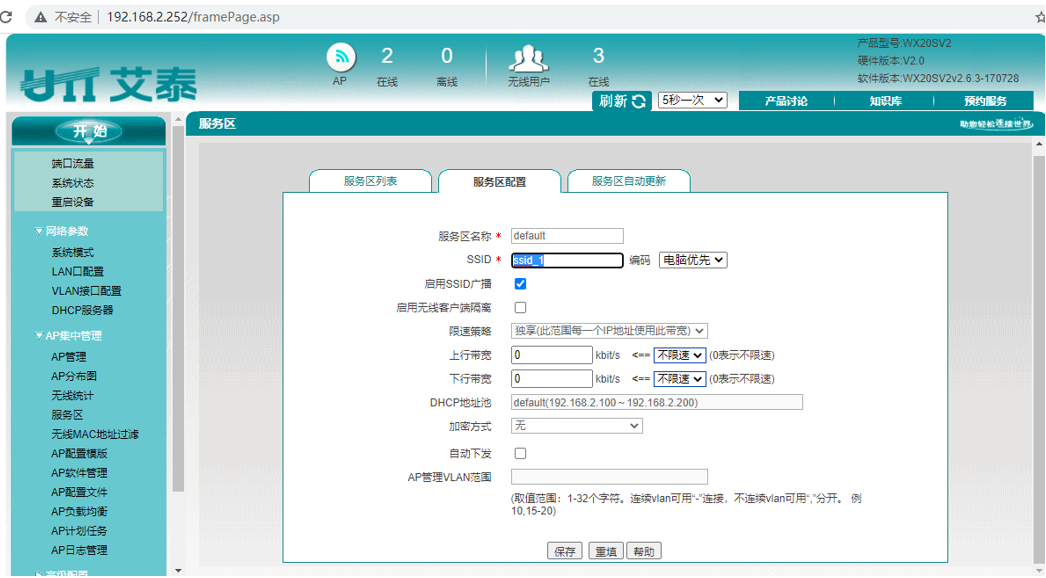Click the refresh arrows icon
Image resolution: width=1046 pixels, height=578 pixels.
639,101
